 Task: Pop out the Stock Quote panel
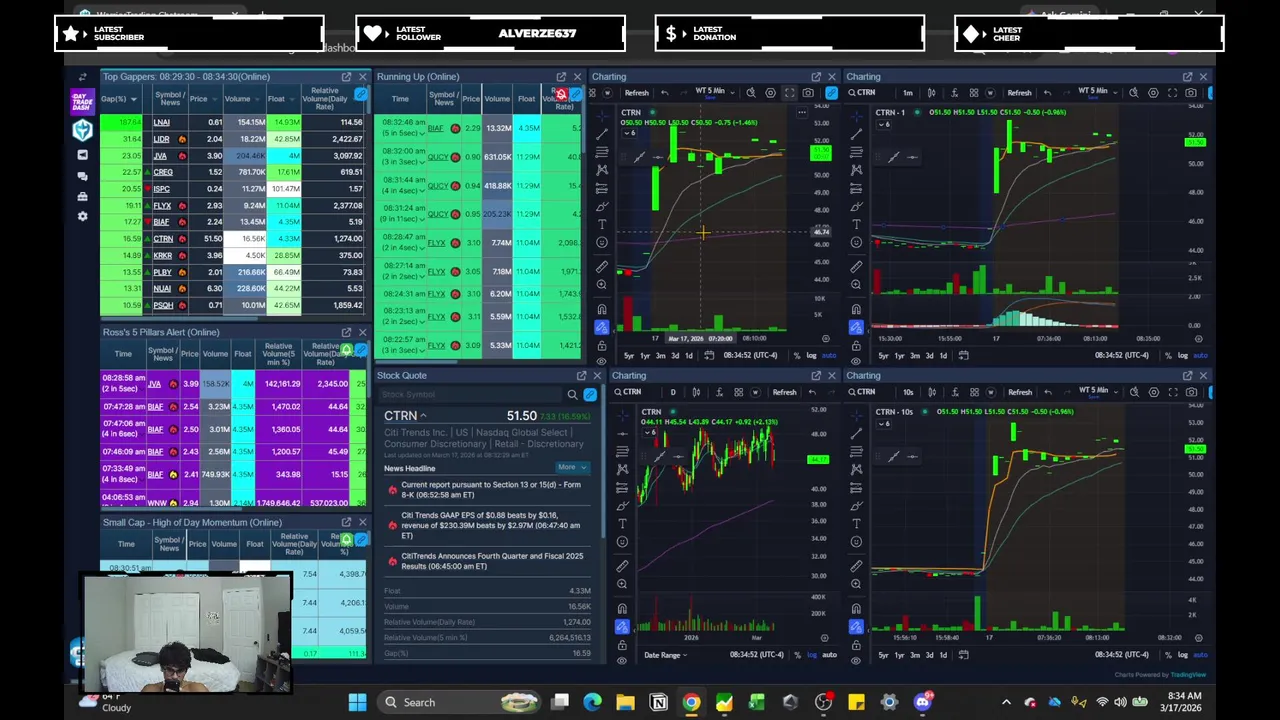(x=581, y=376)
